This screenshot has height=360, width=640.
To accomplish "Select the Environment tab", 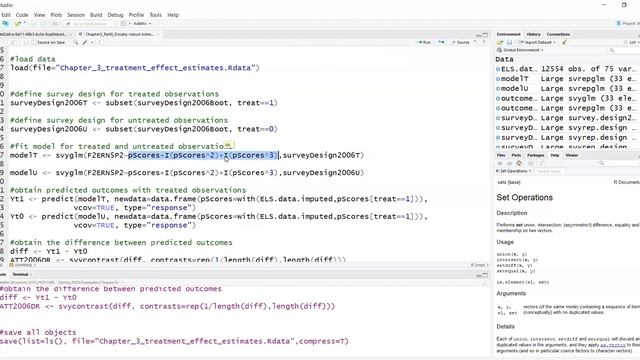I will pos(509,34).
